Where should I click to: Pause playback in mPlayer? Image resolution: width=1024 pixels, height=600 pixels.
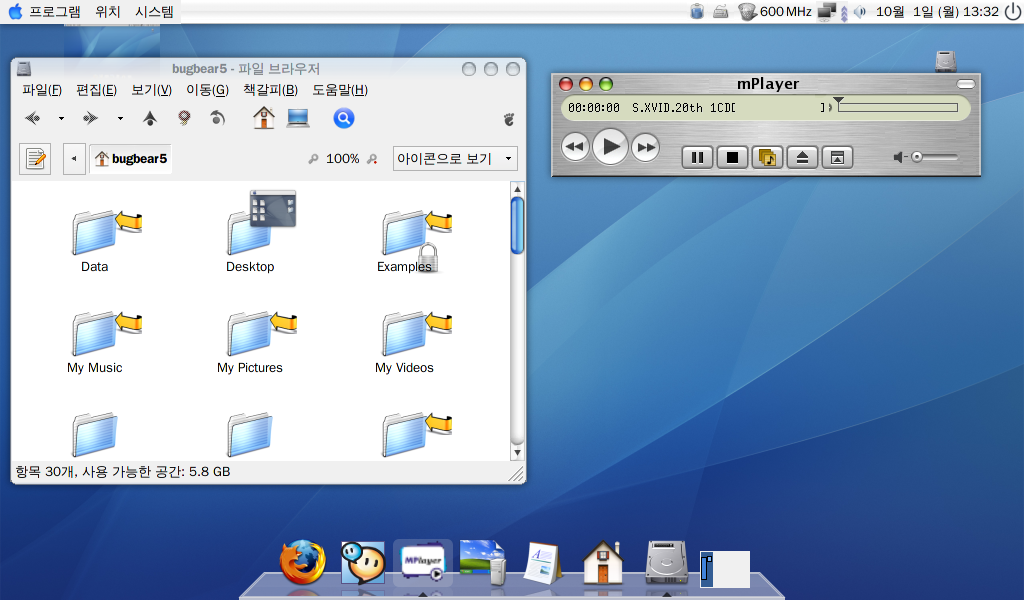pyautogui.click(x=697, y=157)
